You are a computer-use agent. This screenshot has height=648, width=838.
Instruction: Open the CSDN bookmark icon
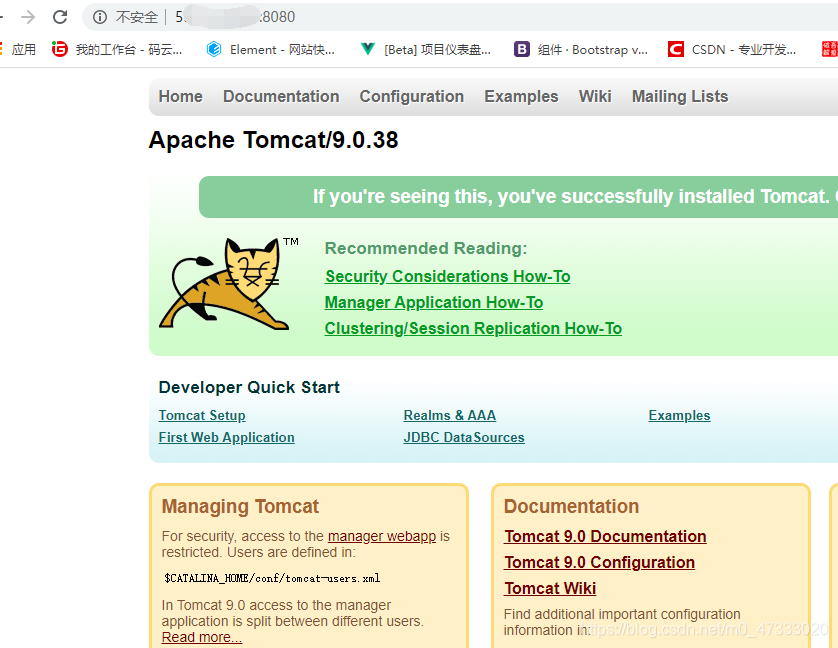(x=676, y=49)
